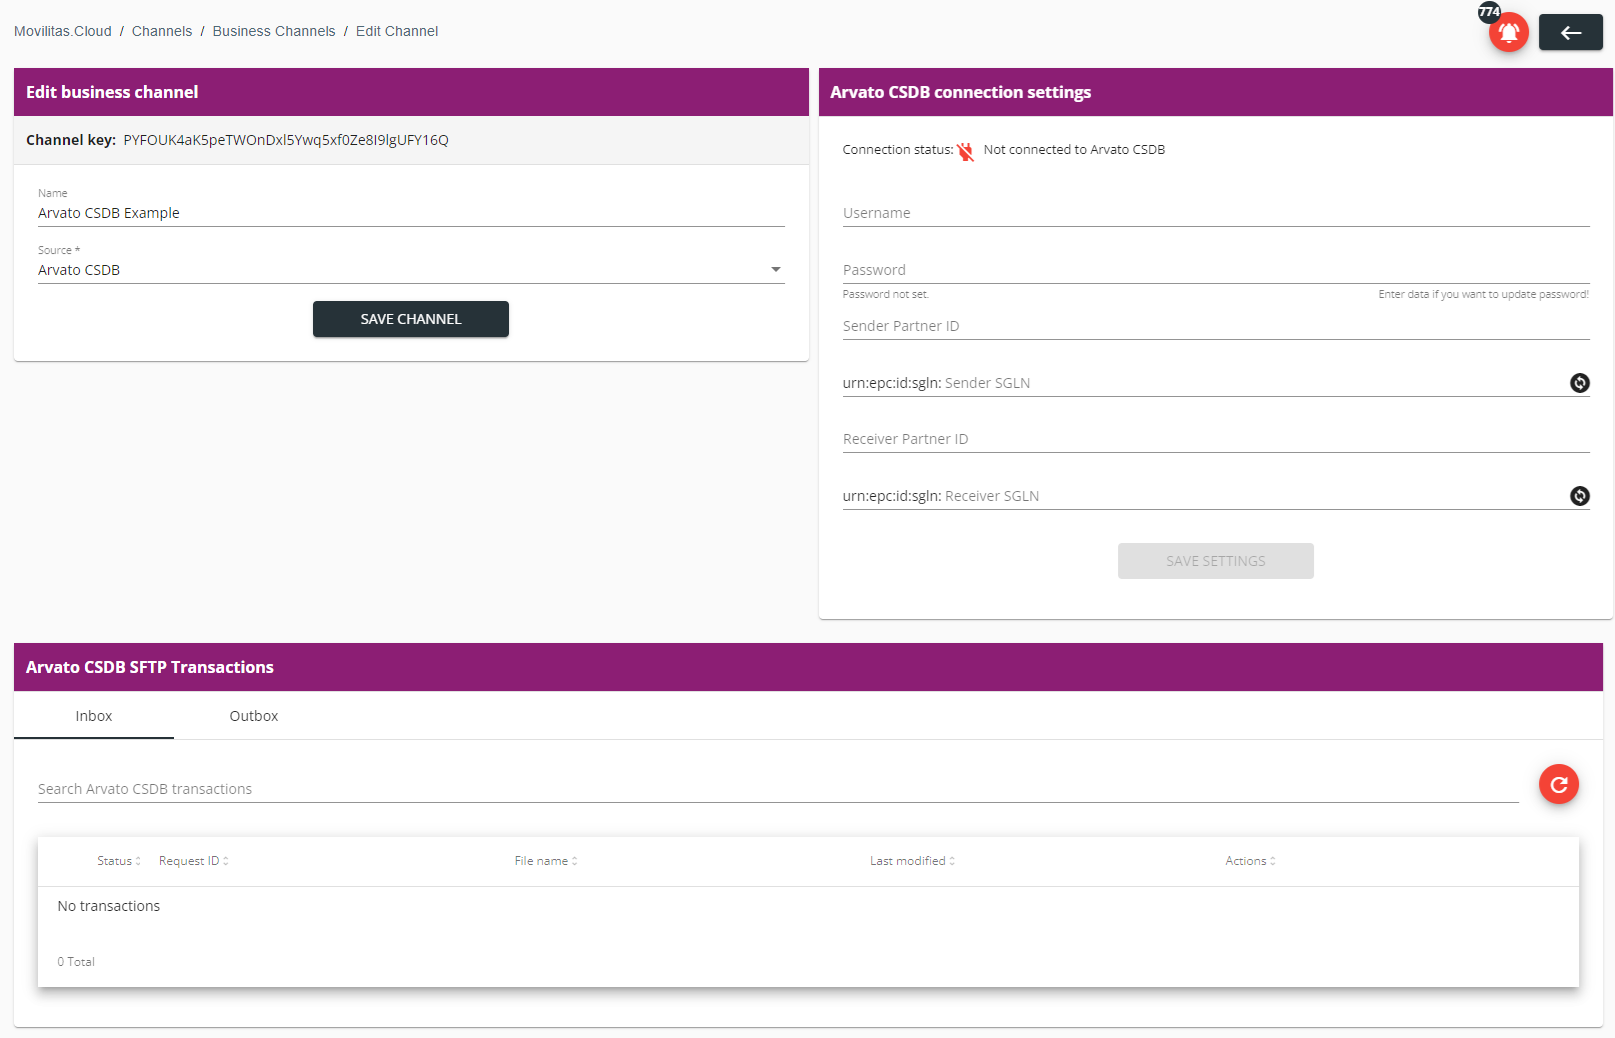Click the Save Settings button
This screenshot has height=1038, width=1615.
(1215, 561)
